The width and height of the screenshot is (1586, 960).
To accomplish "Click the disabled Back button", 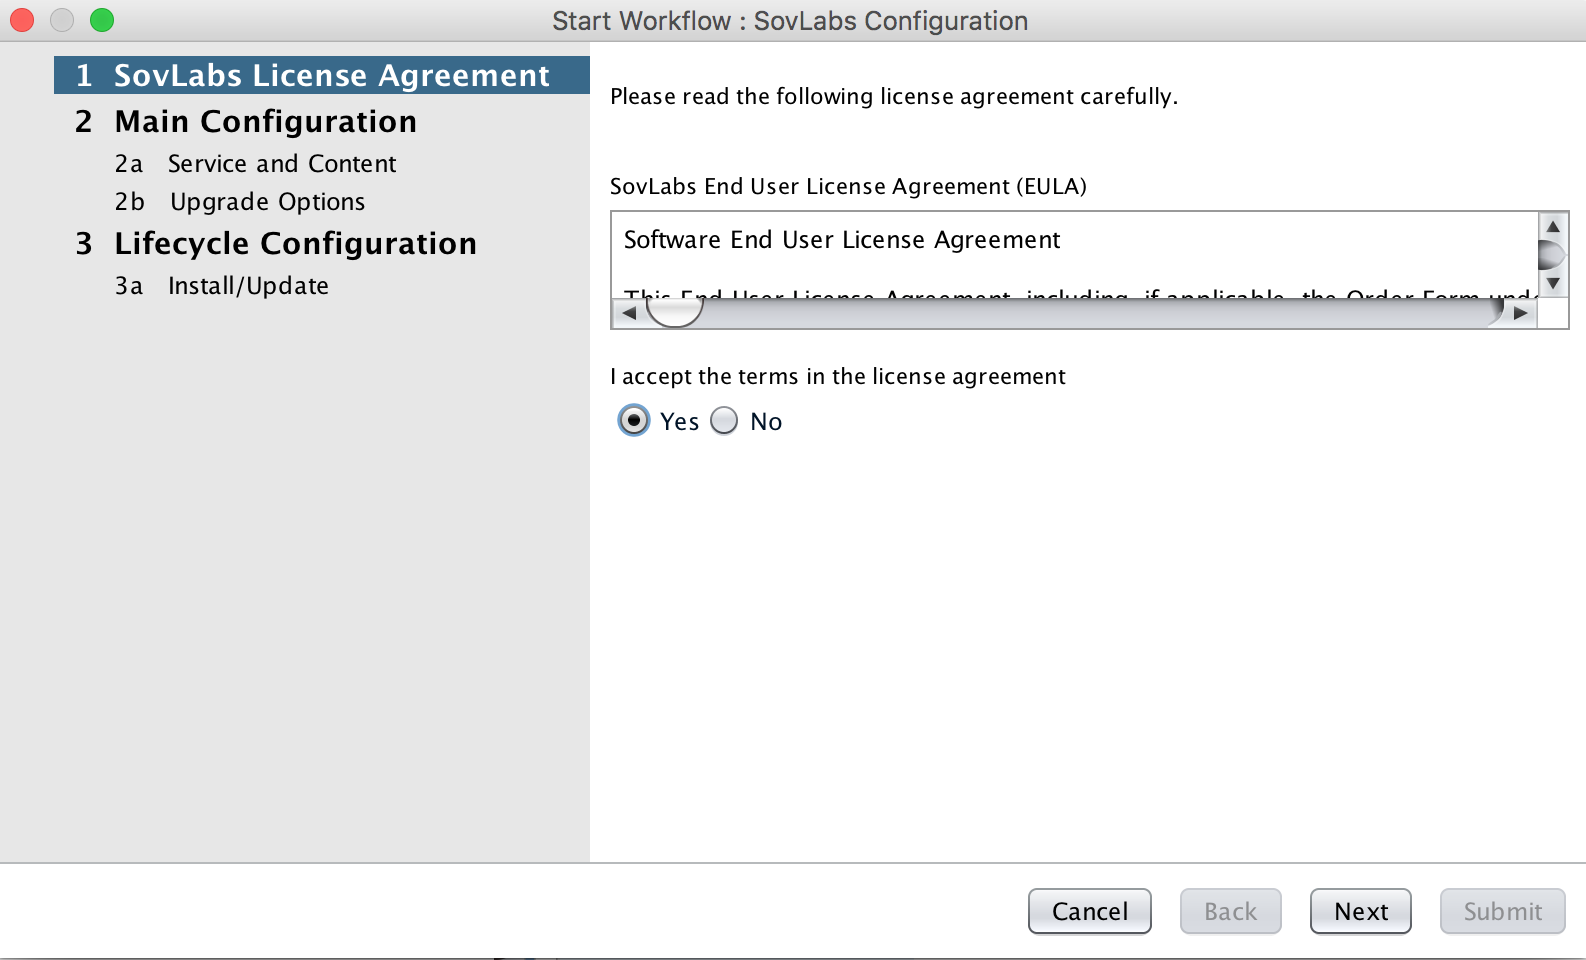I will [x=1230, y=911].
